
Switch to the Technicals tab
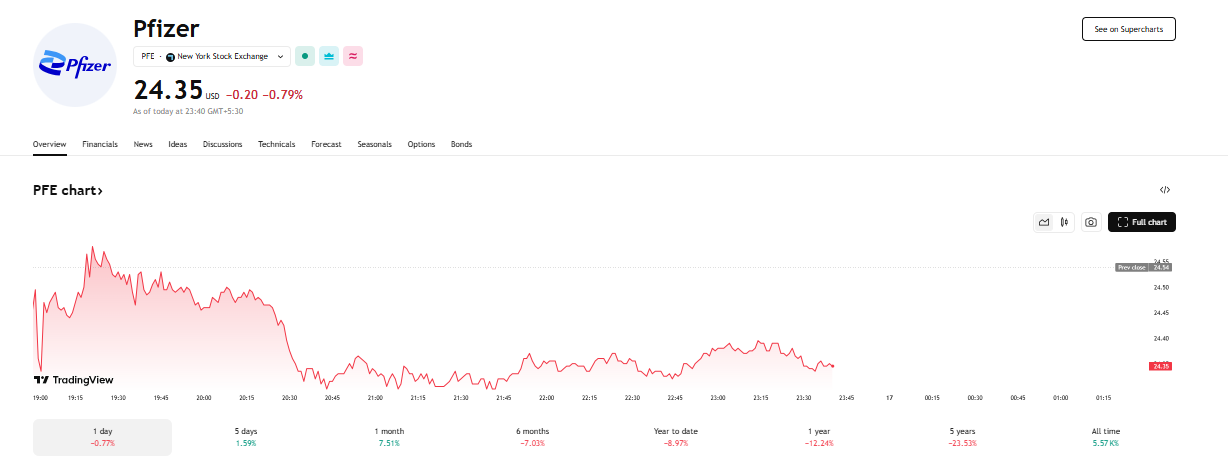pos(276,144)
